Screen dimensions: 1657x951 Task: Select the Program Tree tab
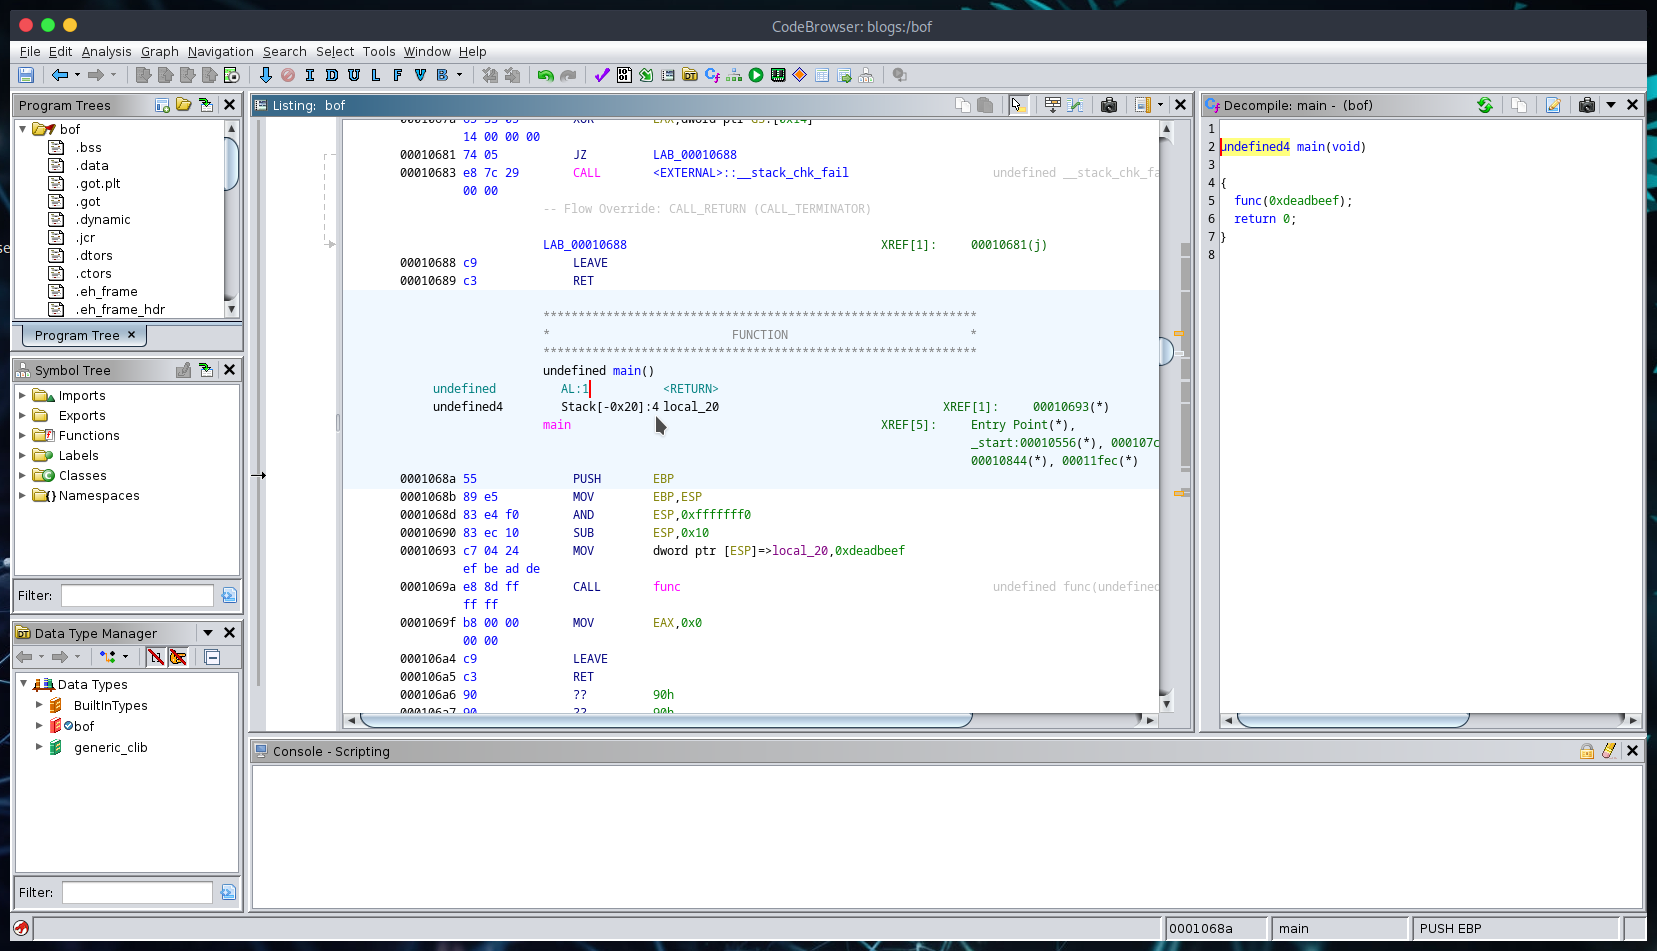tap(77, 335)
